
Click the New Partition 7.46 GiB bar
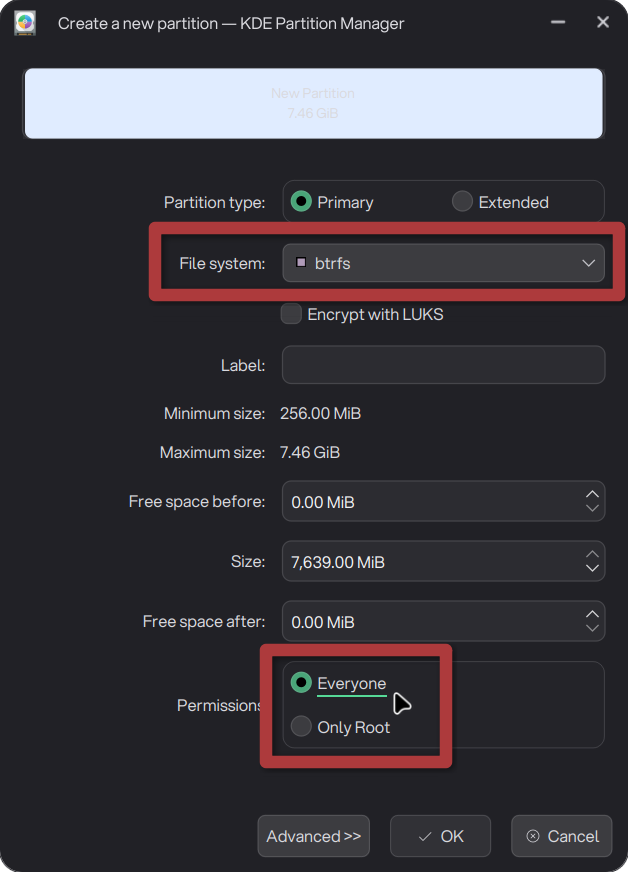314,103
